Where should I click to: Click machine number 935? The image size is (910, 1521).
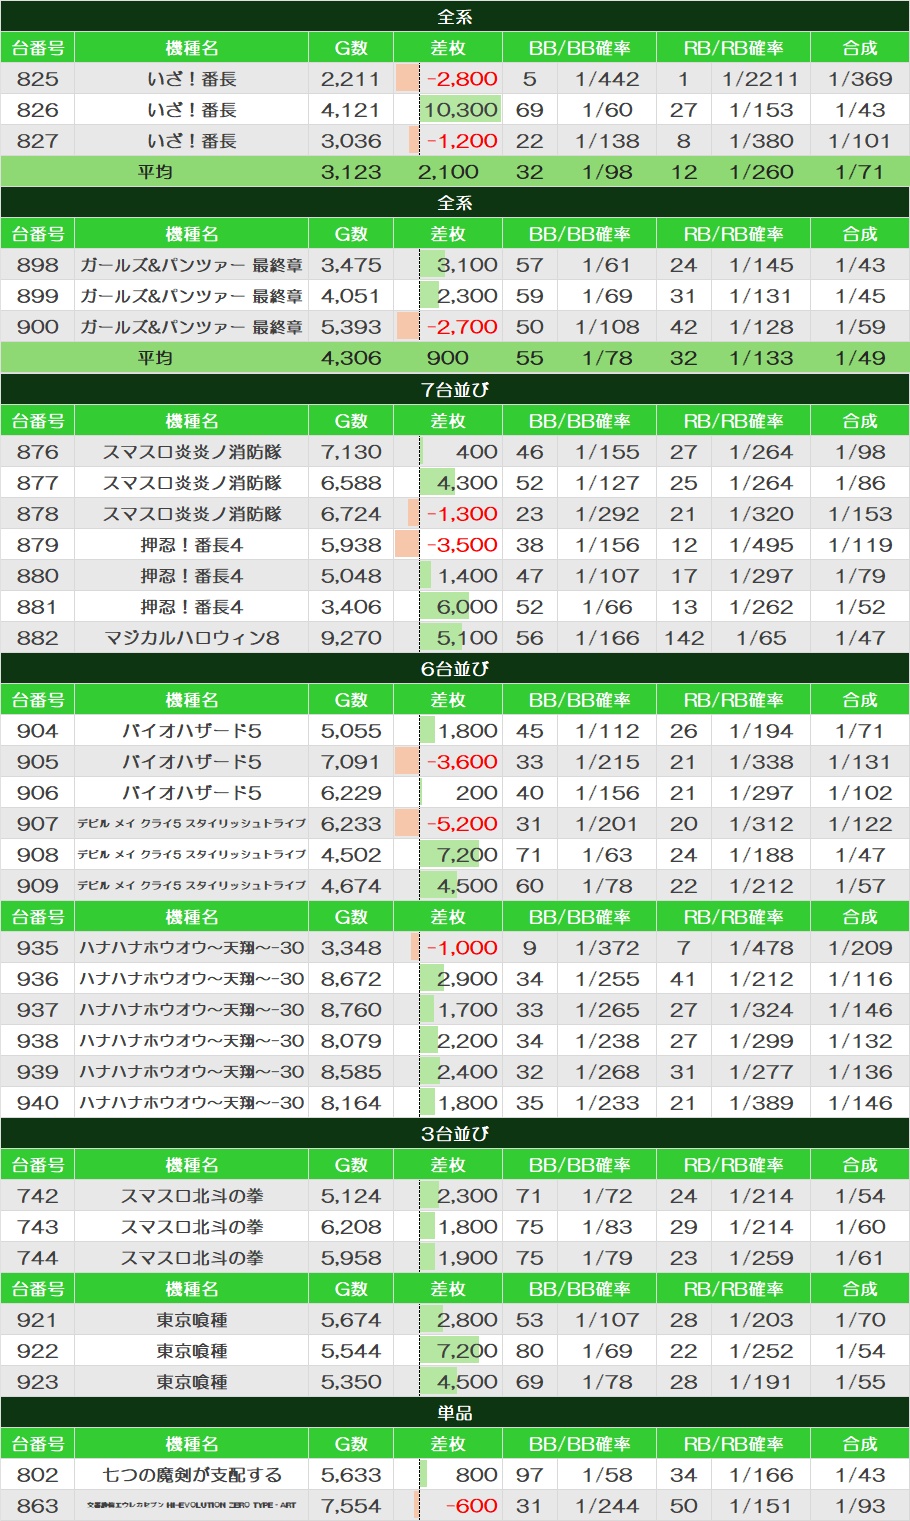[38, 948]
